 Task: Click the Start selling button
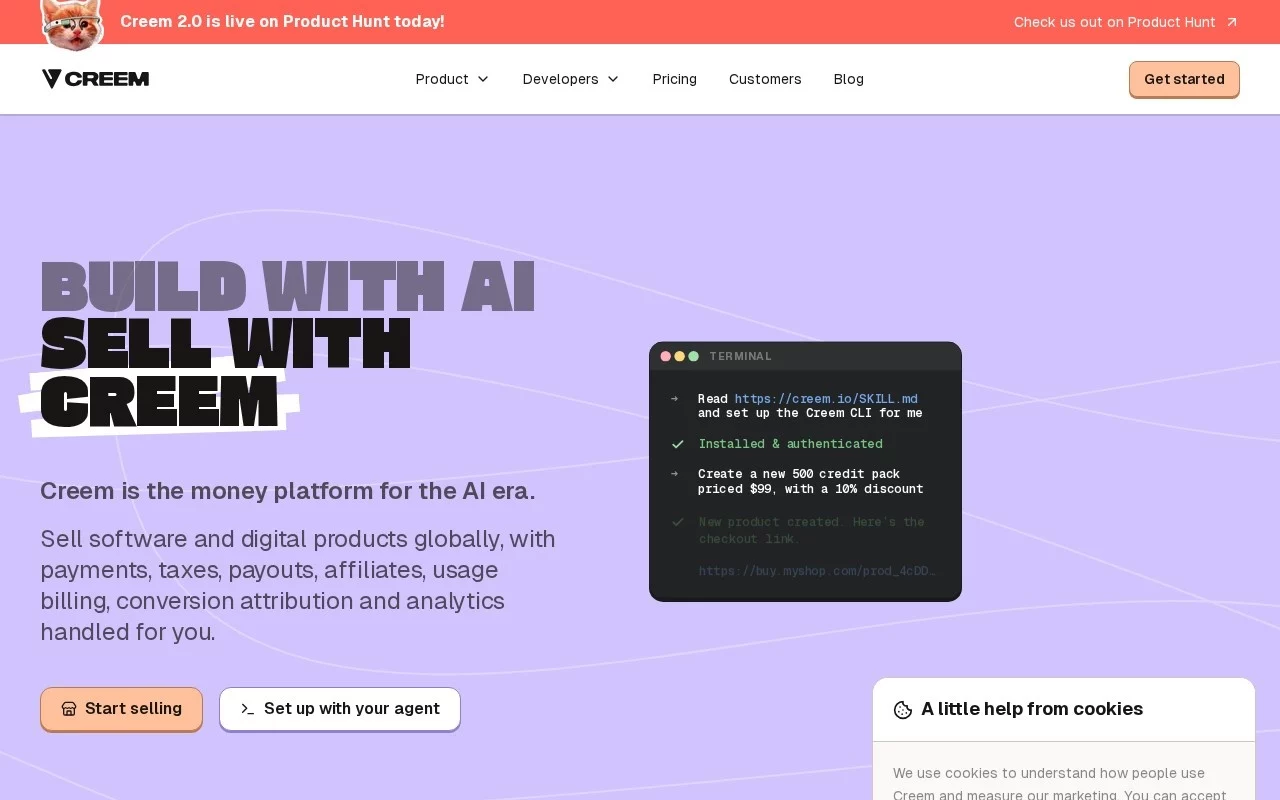[121, 709]
